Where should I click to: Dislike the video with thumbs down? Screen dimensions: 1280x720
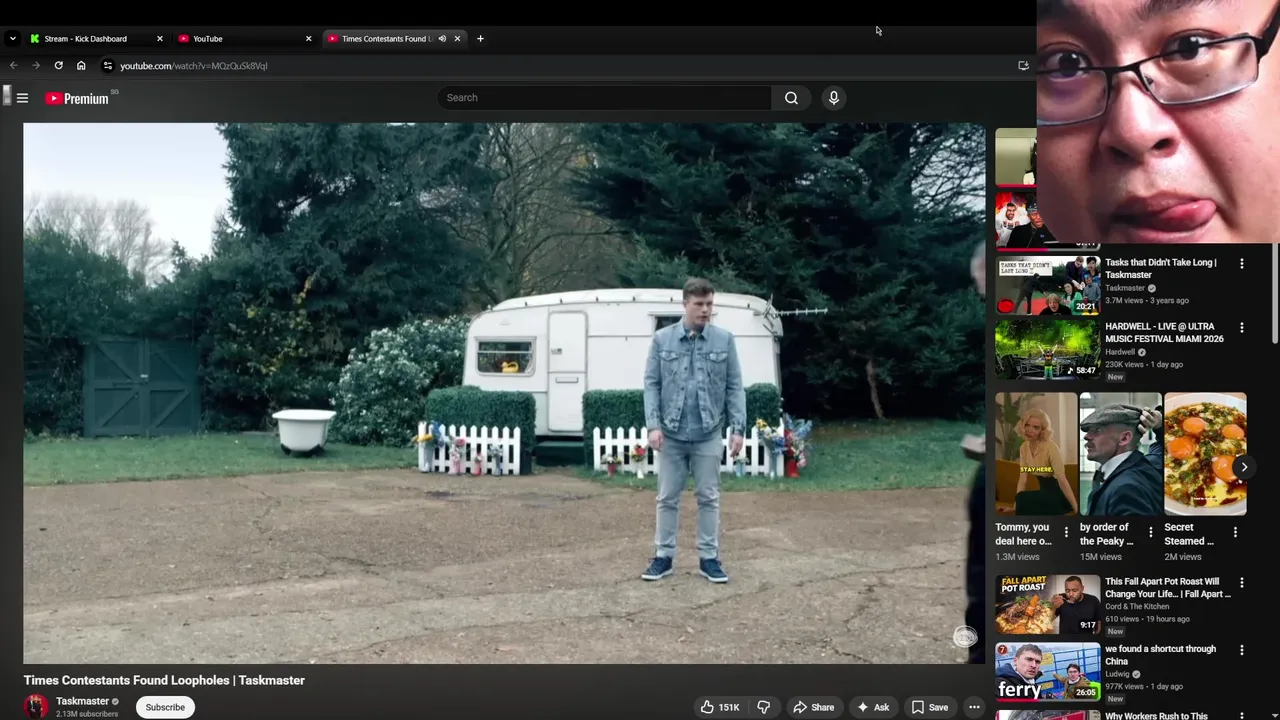(763, 707)
